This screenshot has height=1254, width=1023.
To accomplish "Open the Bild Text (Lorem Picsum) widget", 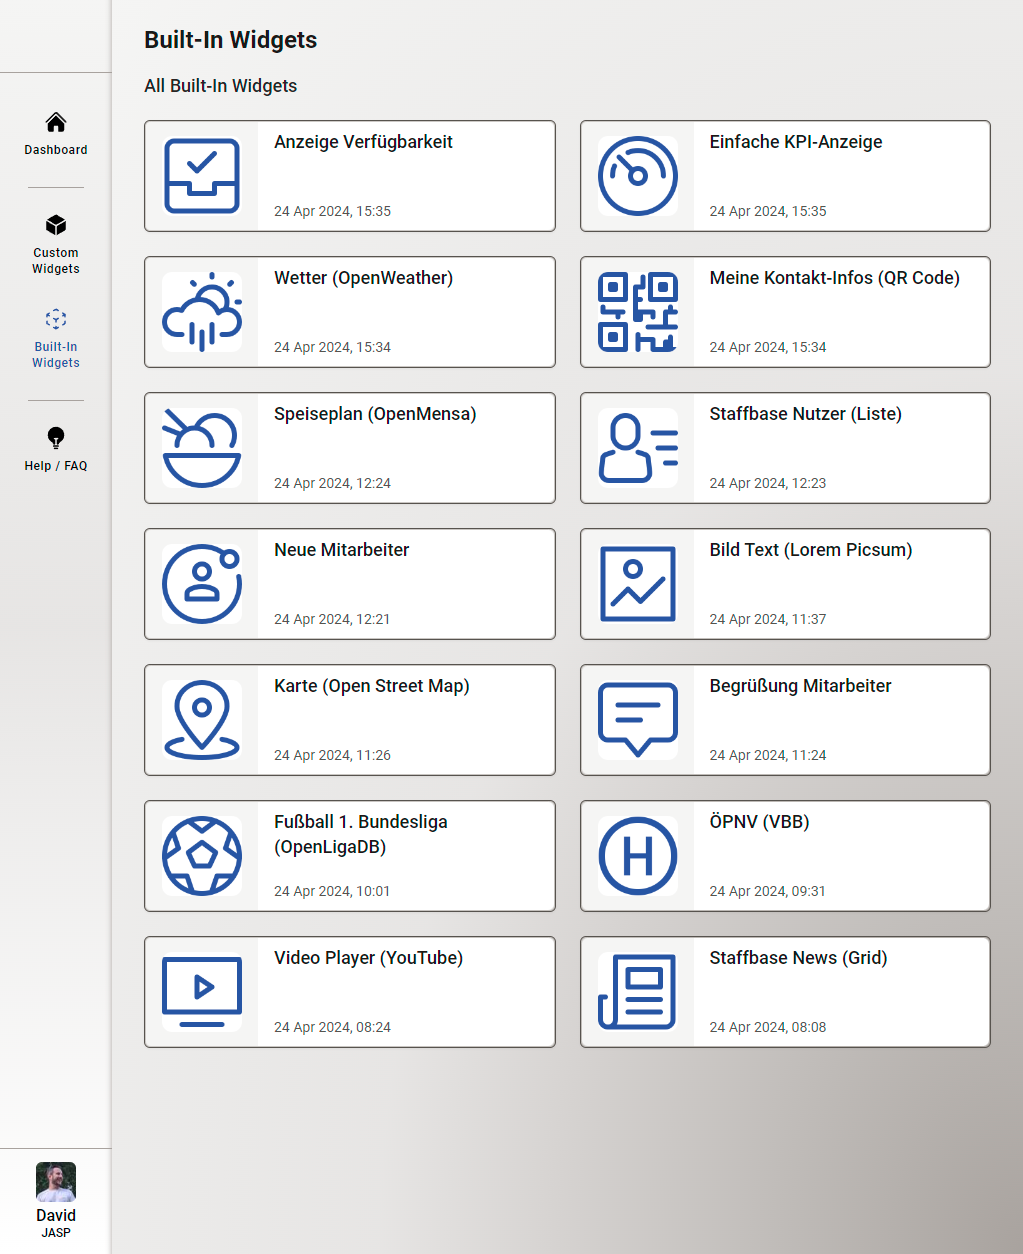I will pyautogui.click(x=785, y=583).
